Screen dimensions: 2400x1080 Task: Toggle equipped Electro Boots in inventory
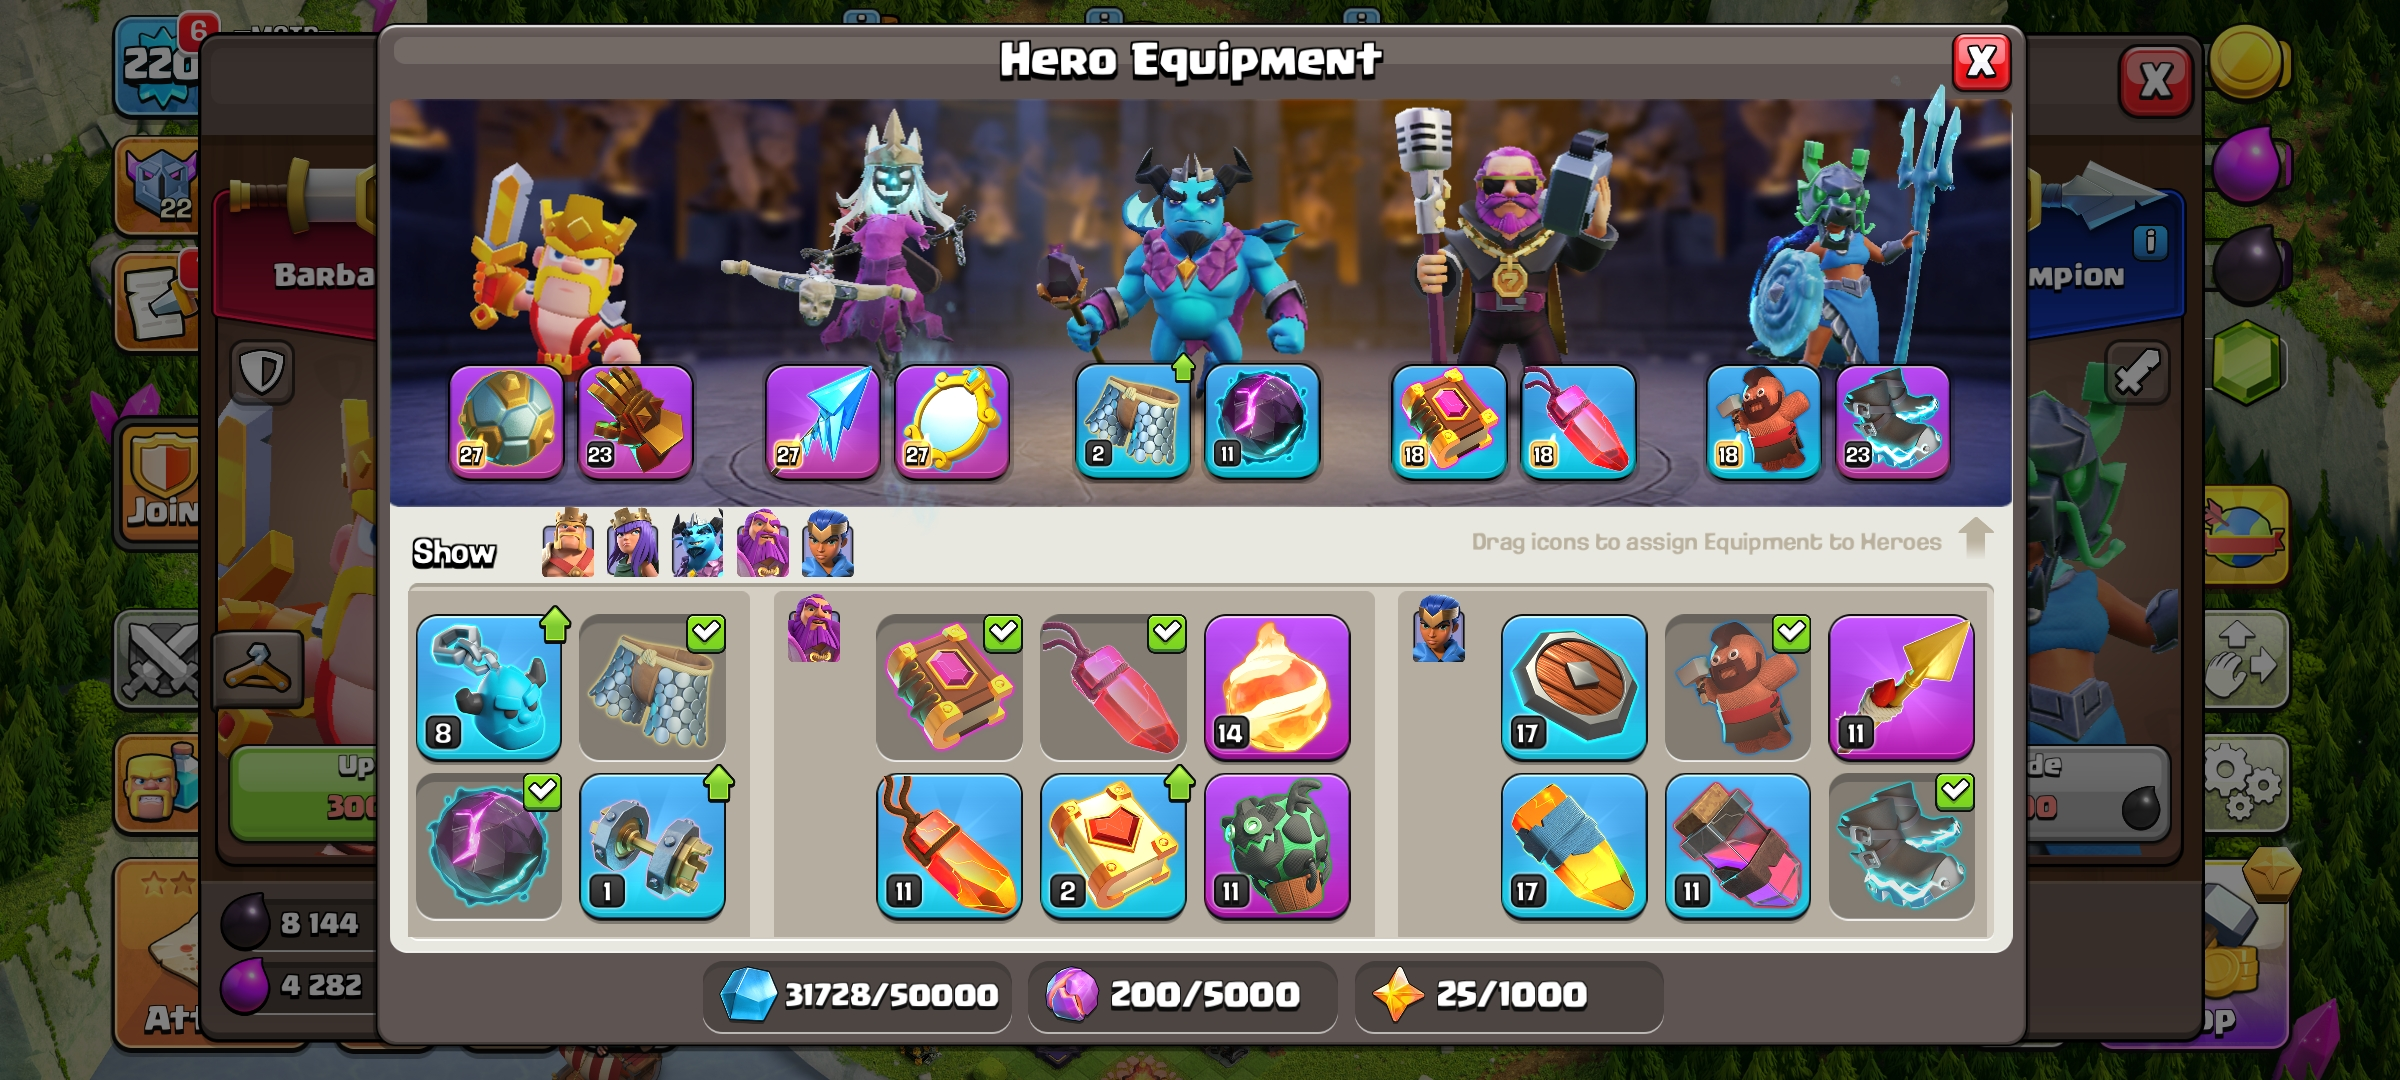(1901, 846)
